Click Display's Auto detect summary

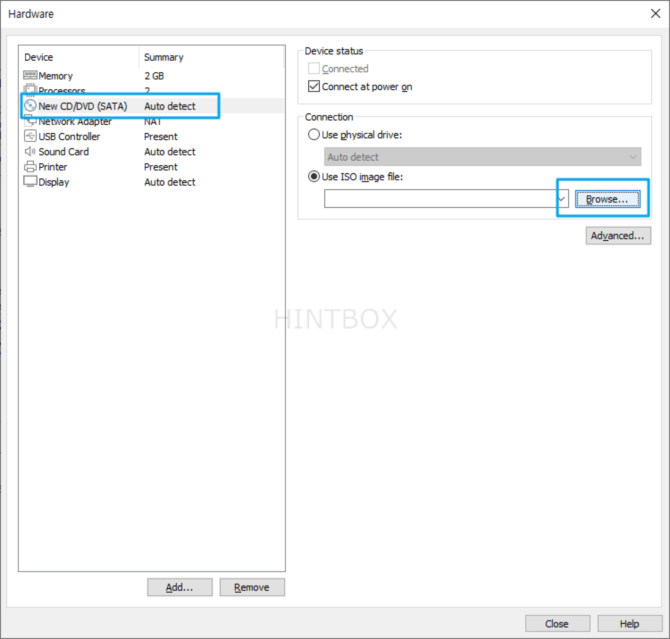[170, 182]
